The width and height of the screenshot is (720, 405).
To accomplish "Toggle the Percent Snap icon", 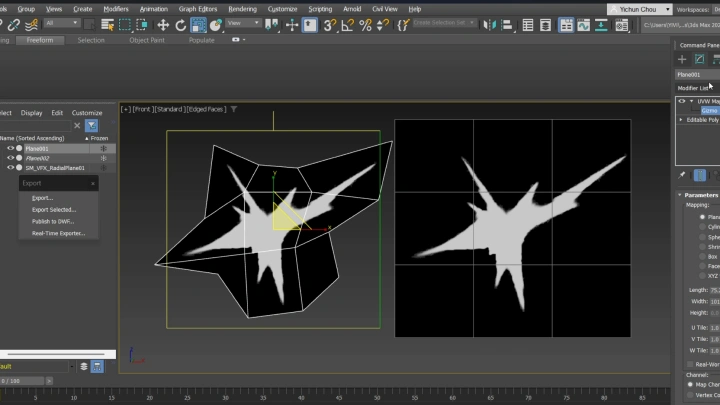I will click(x=366, y=25).
